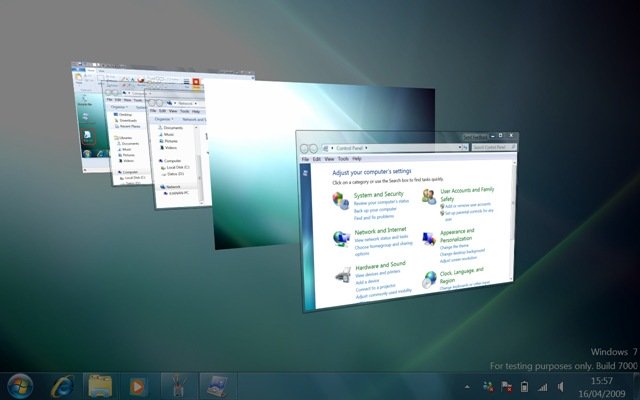Select Desktop in Computer window favorites
This screenshot has height=400, width=640.
(x=124, y=115)
